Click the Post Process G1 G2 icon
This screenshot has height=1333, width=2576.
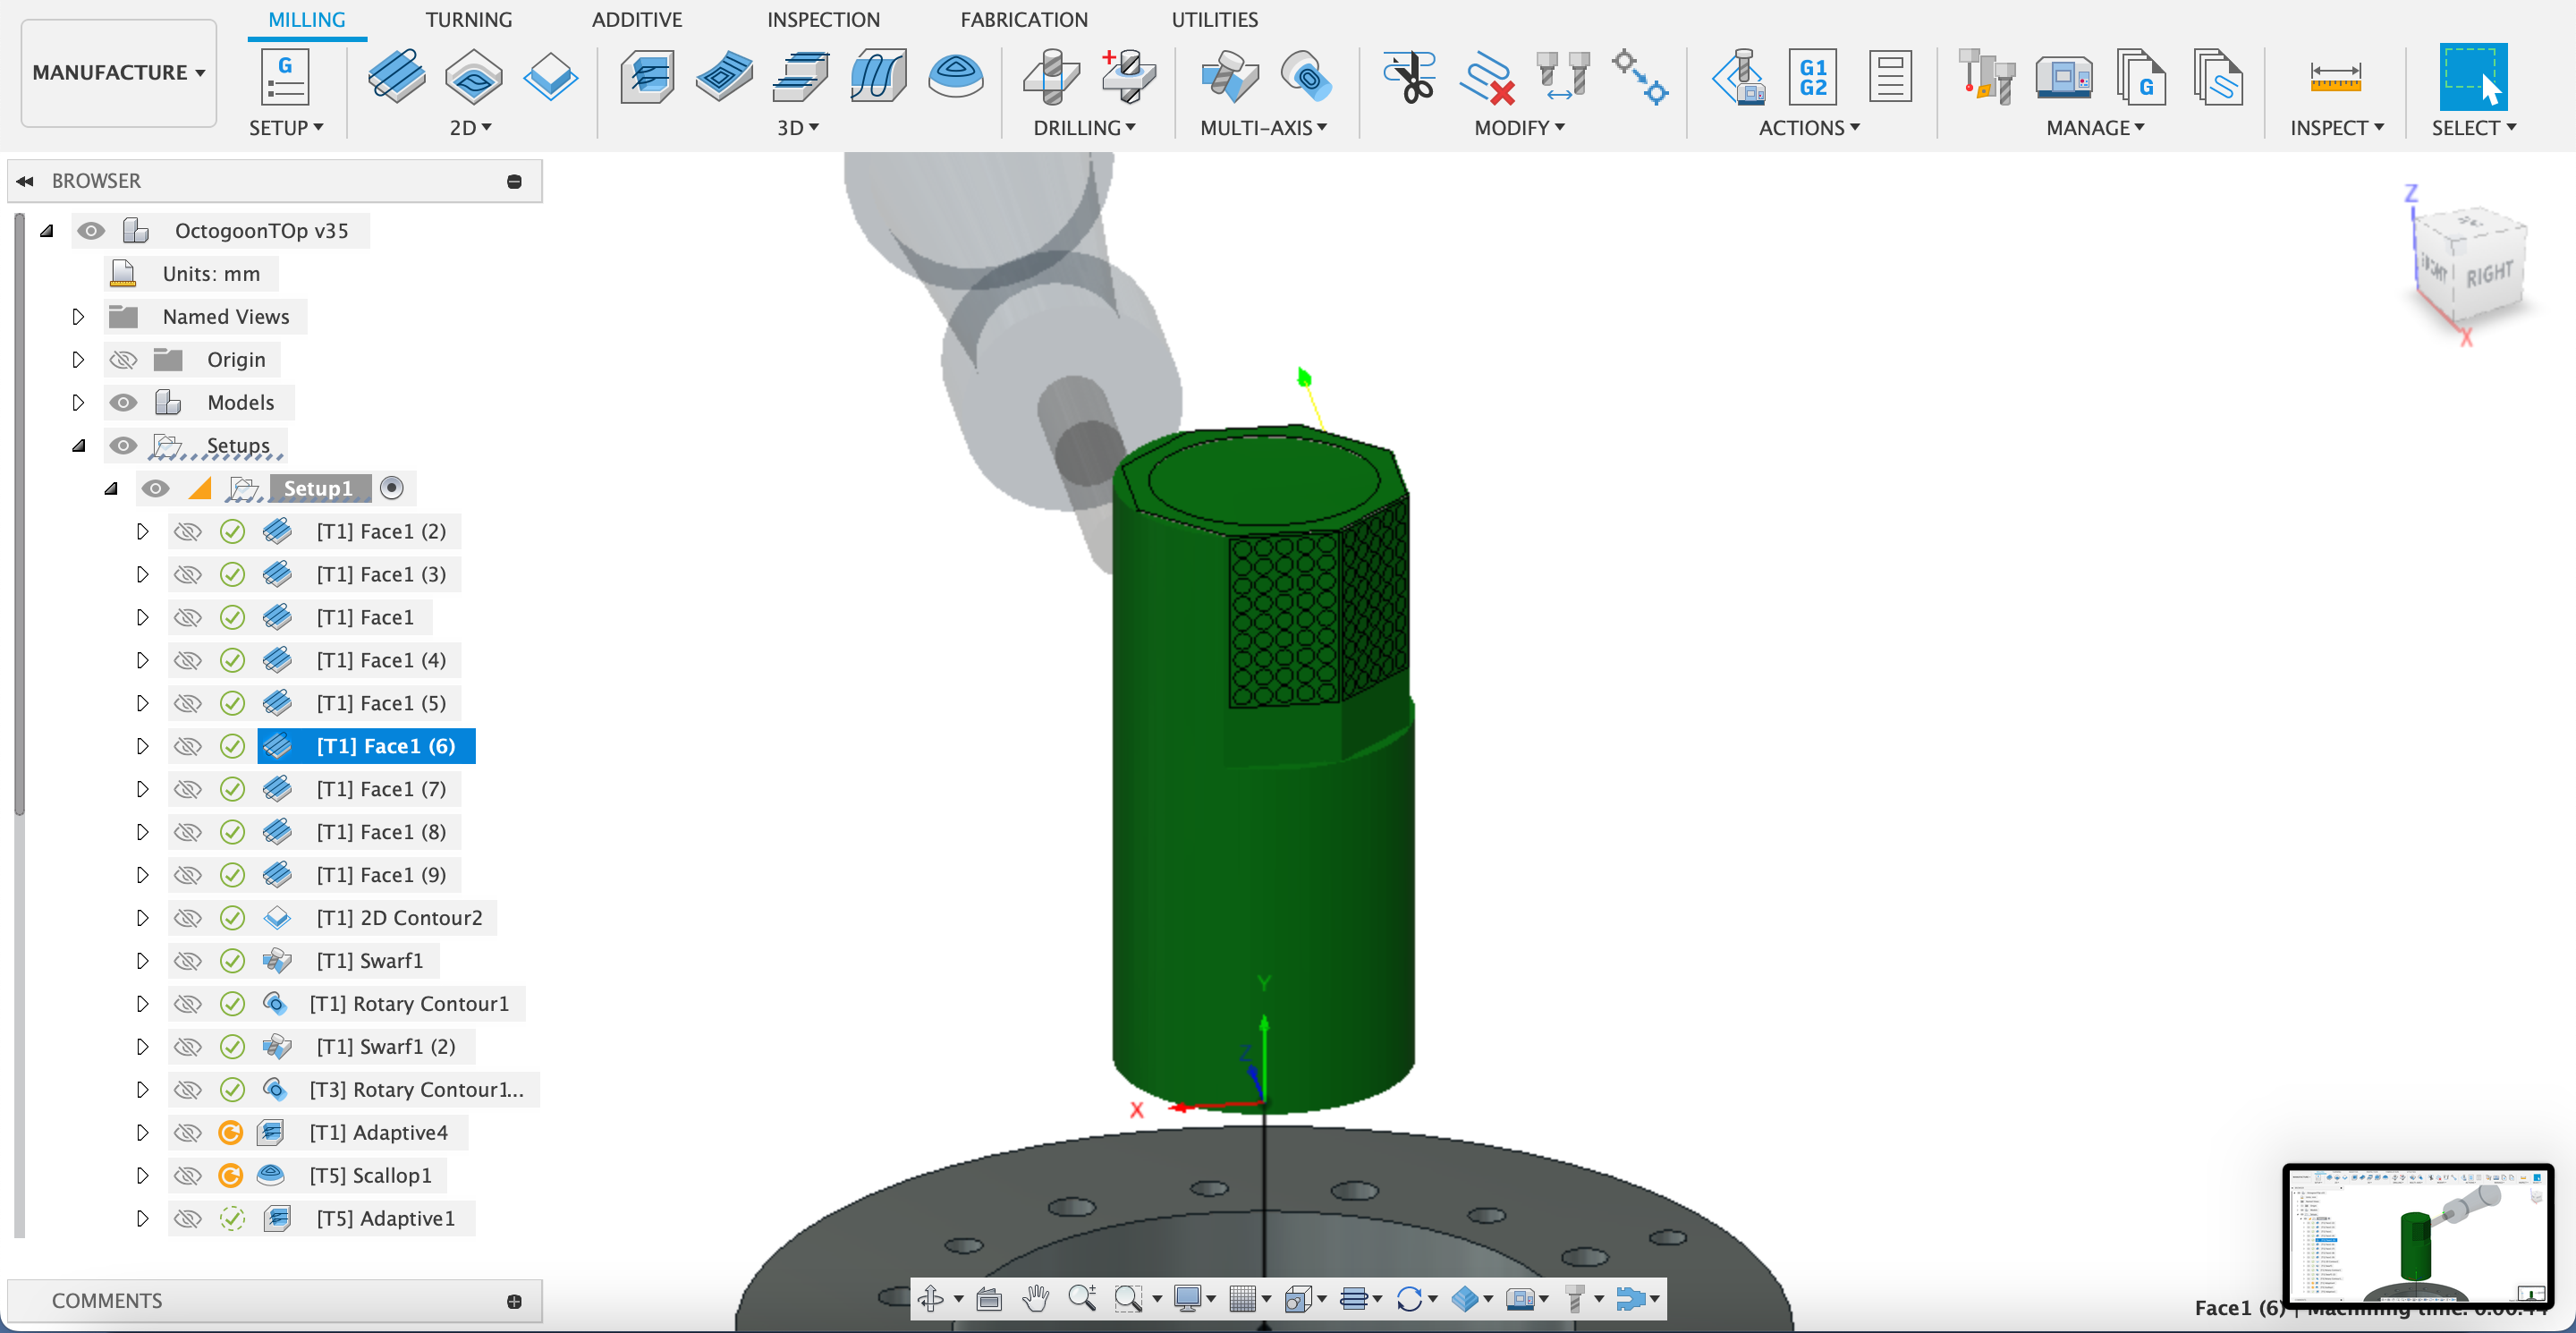(1813, 77)
